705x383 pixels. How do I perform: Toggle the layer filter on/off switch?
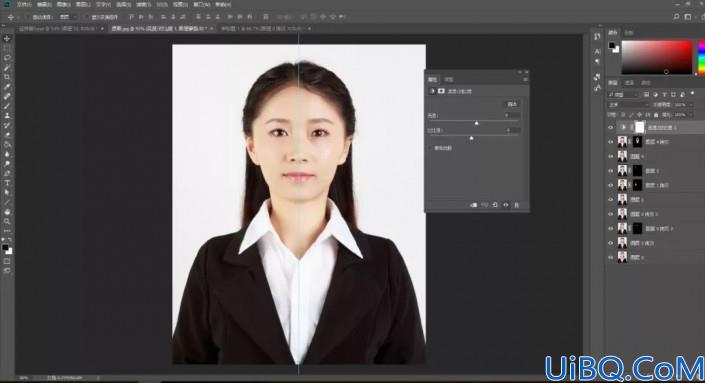[692, 94]
